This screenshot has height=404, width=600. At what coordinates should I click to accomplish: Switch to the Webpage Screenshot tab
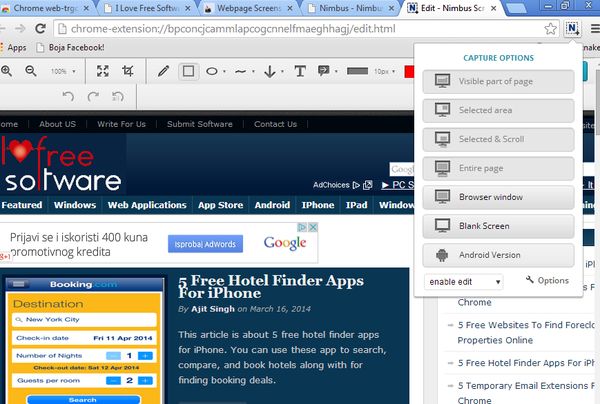tap(249, 8)
